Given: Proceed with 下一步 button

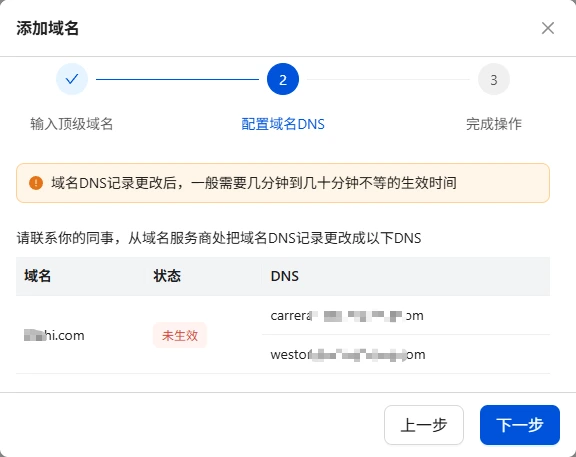Looking at the screenshot, I should pyautogui.click(x=520, y=425).
